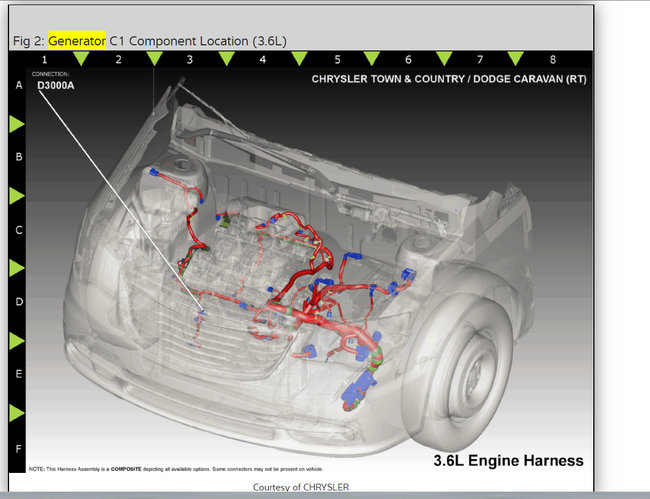Image resolution: width=650 pixels, height=499 pixels.
Task: Click green triangle marker between rows E and F
Action: click(17, 413)
